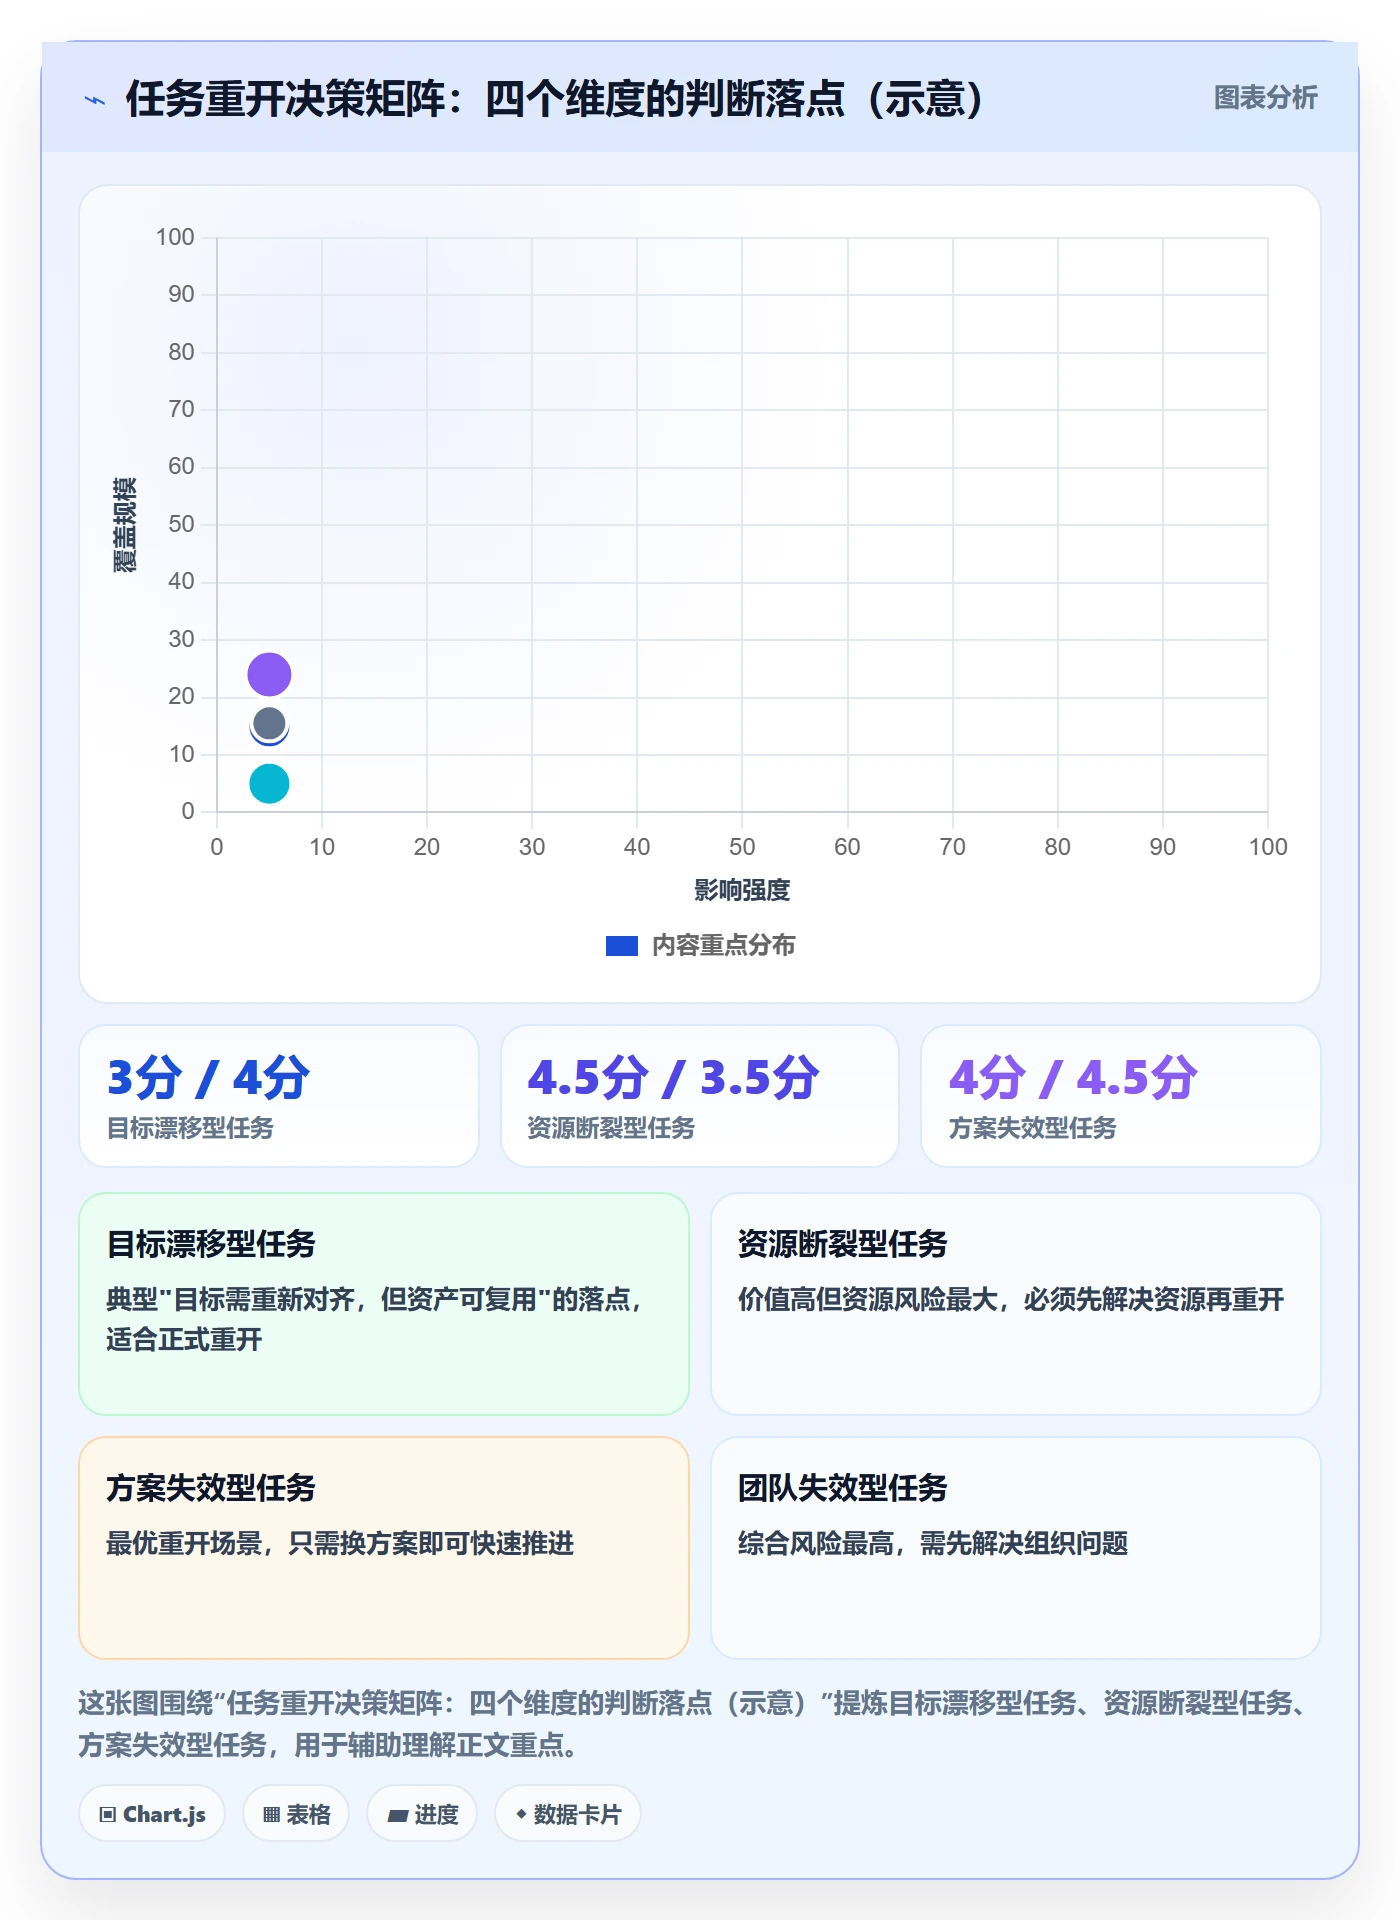Viewport: 1400px width, 1920px height.
Task: Click the gray data point in the chart
Action: (x=269, y=723)
